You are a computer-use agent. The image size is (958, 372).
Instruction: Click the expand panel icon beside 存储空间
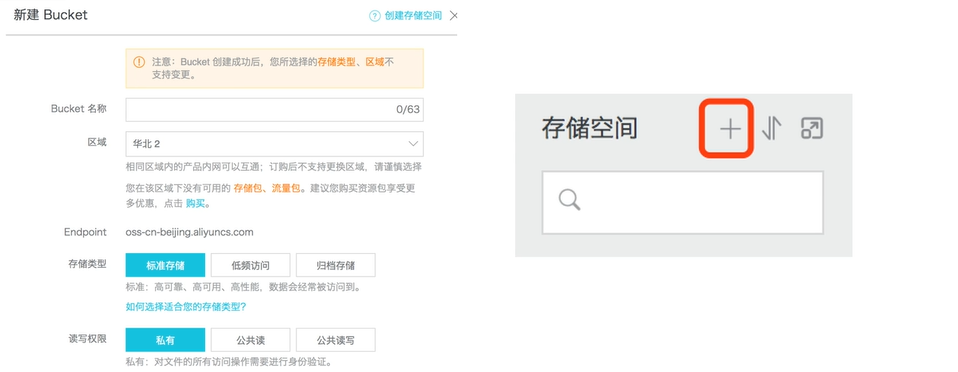(812, 129)
